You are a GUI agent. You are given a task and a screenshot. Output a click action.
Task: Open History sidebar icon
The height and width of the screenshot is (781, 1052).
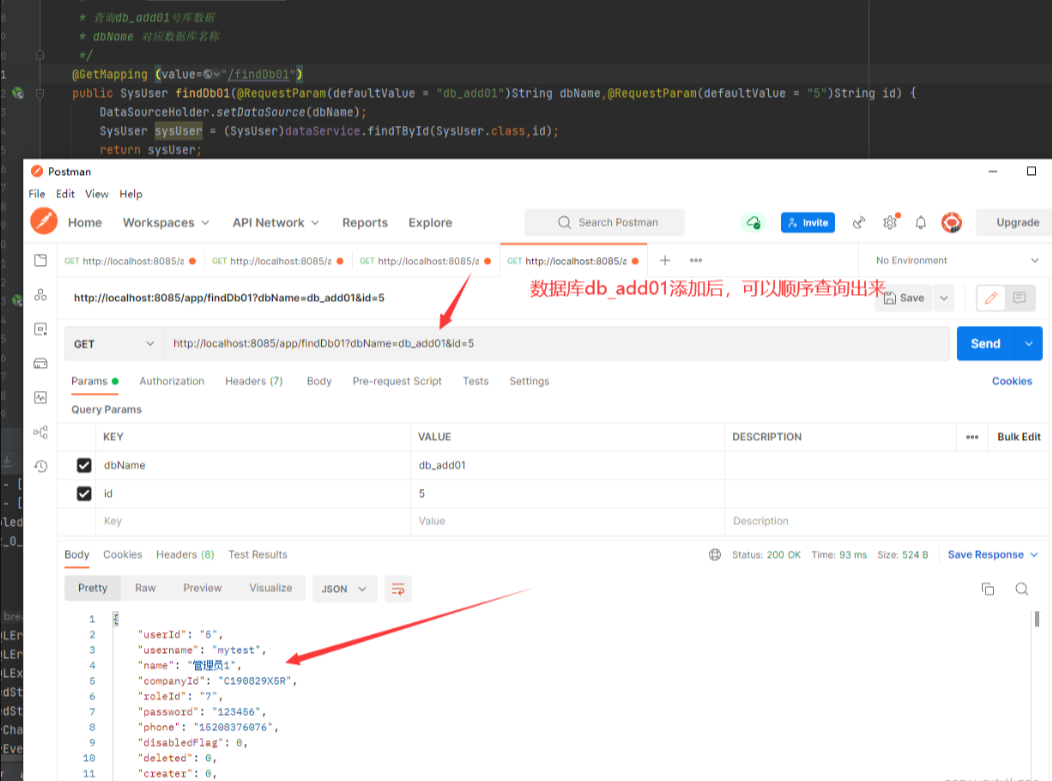click(x=40, y=466)
